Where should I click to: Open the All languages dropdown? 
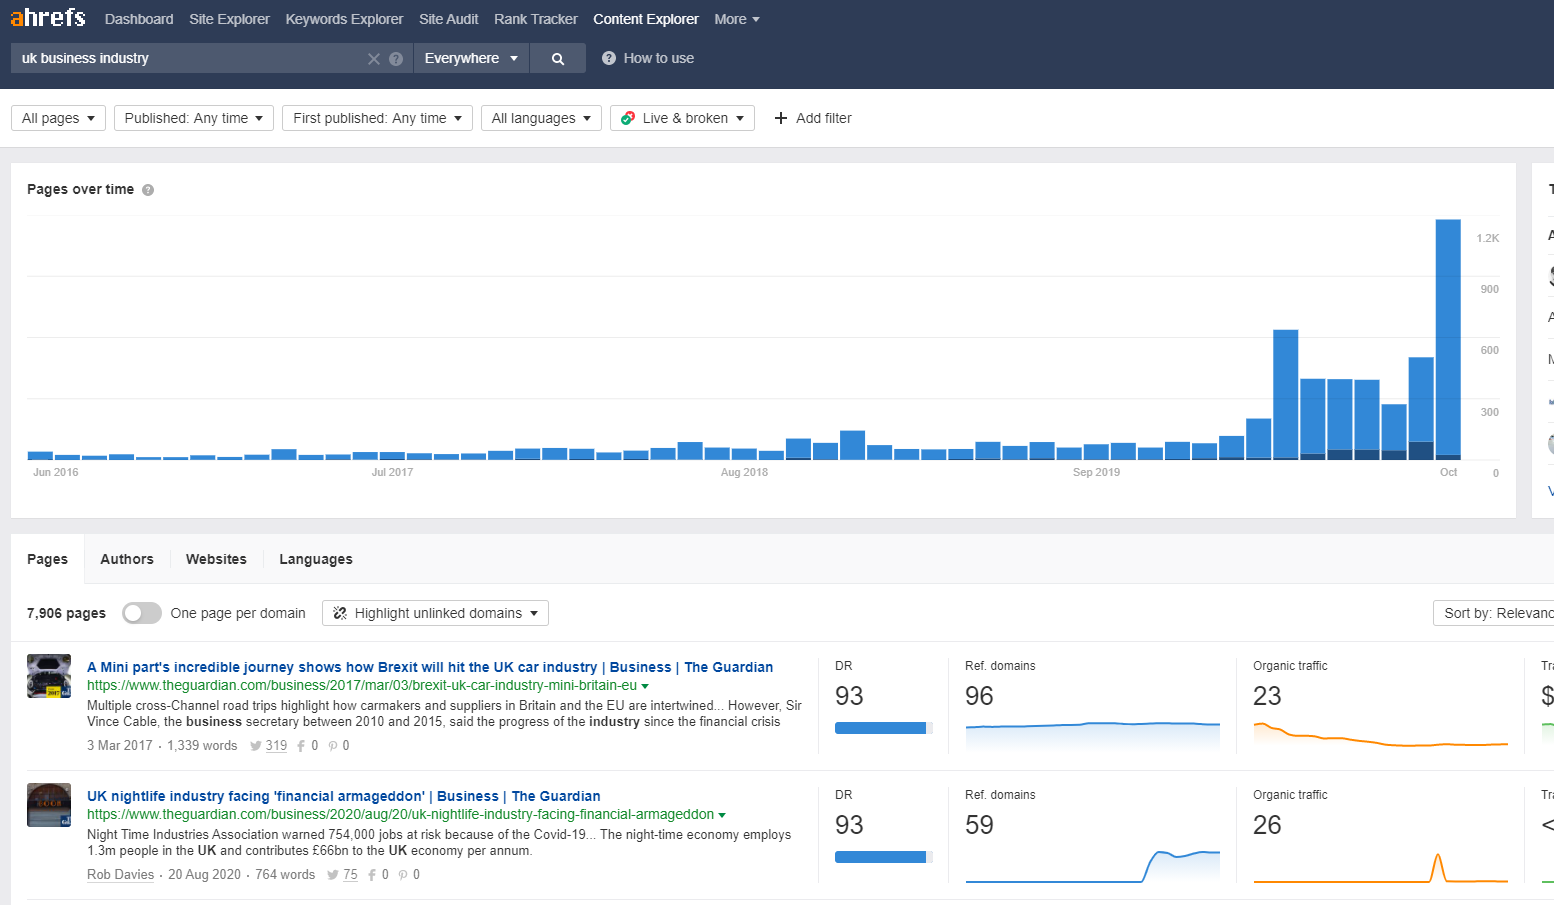[541, 118]
